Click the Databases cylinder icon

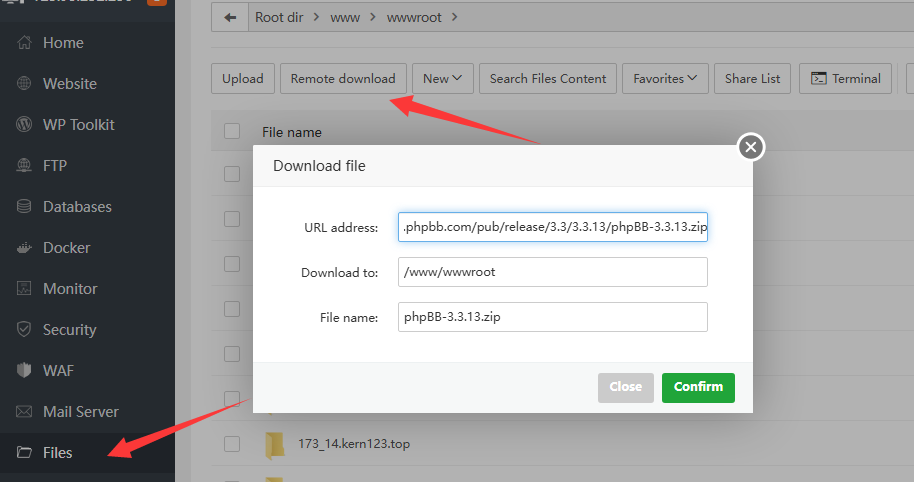click(x=24, y=206)
